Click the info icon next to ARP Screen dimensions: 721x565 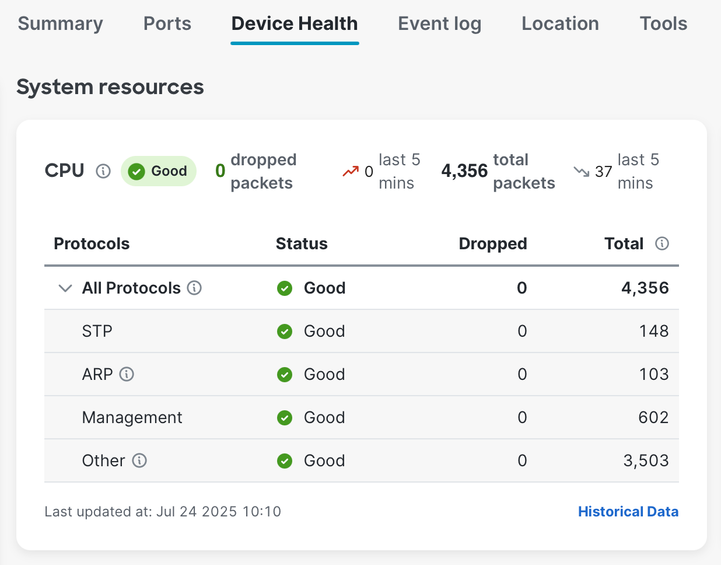pos(127,374)
